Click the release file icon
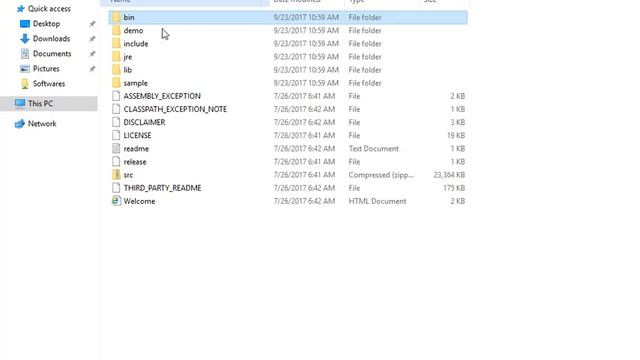640x360 pixels. coord(116,162)
